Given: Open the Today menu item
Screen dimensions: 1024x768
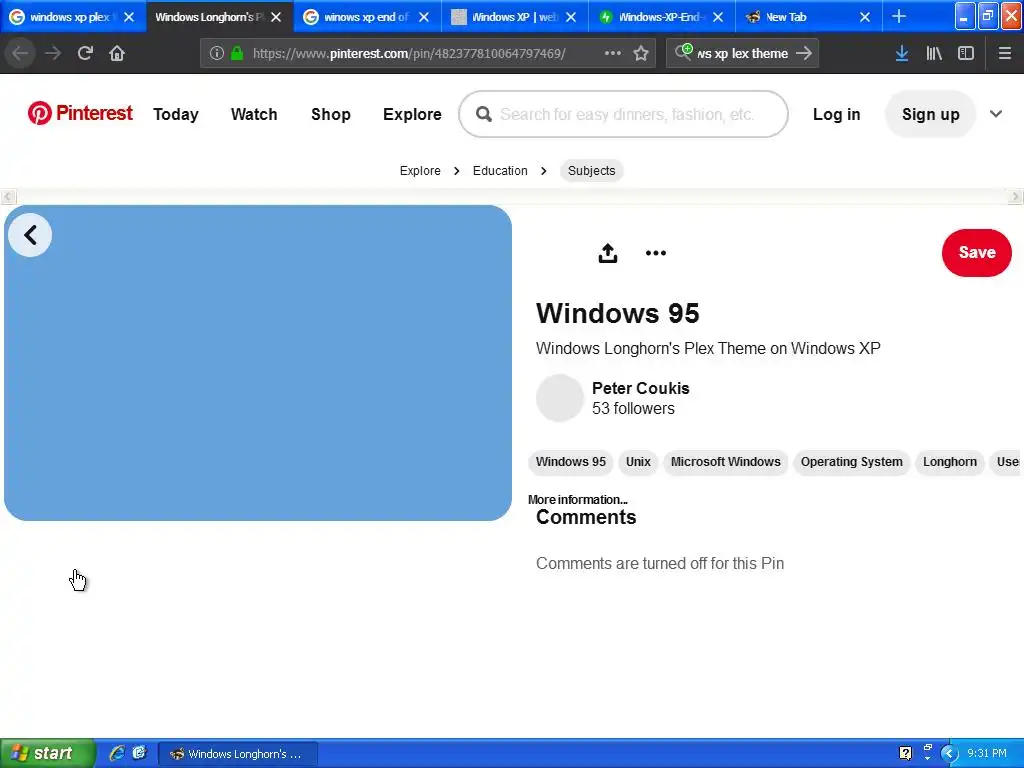Looking at the screenshot, I should tap(176, 114).
